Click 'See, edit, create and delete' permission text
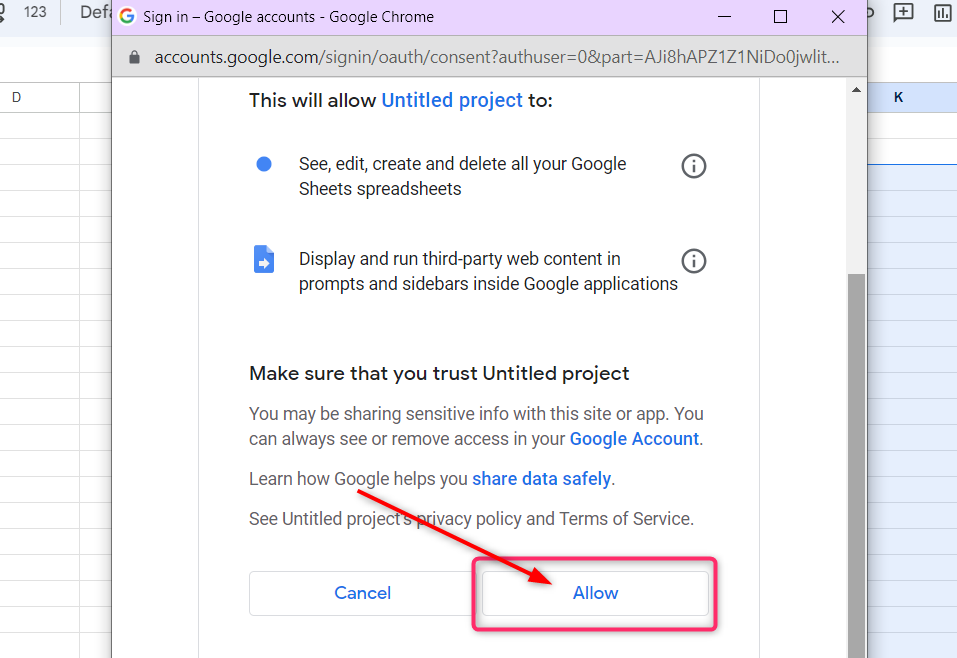Screen dimensions: 957x658 462,176
